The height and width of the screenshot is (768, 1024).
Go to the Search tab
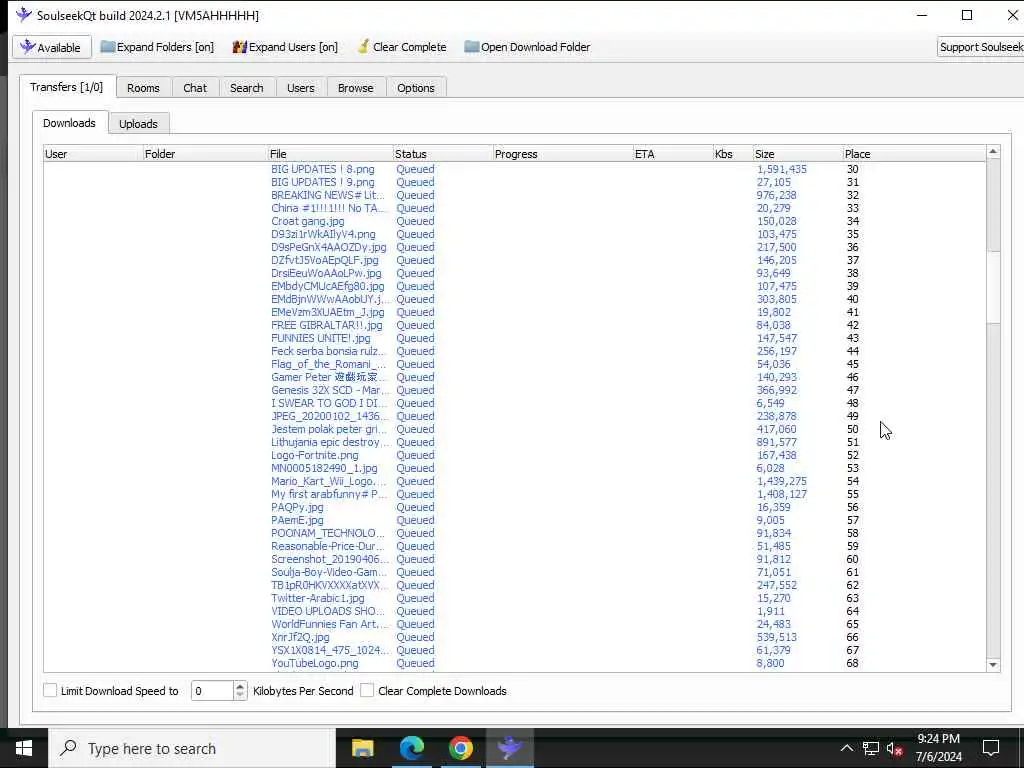246,88
